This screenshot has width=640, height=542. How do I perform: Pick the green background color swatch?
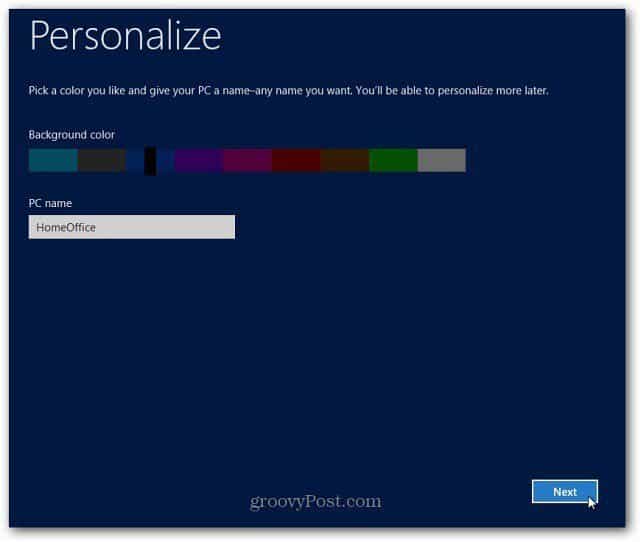click(393, 160)
